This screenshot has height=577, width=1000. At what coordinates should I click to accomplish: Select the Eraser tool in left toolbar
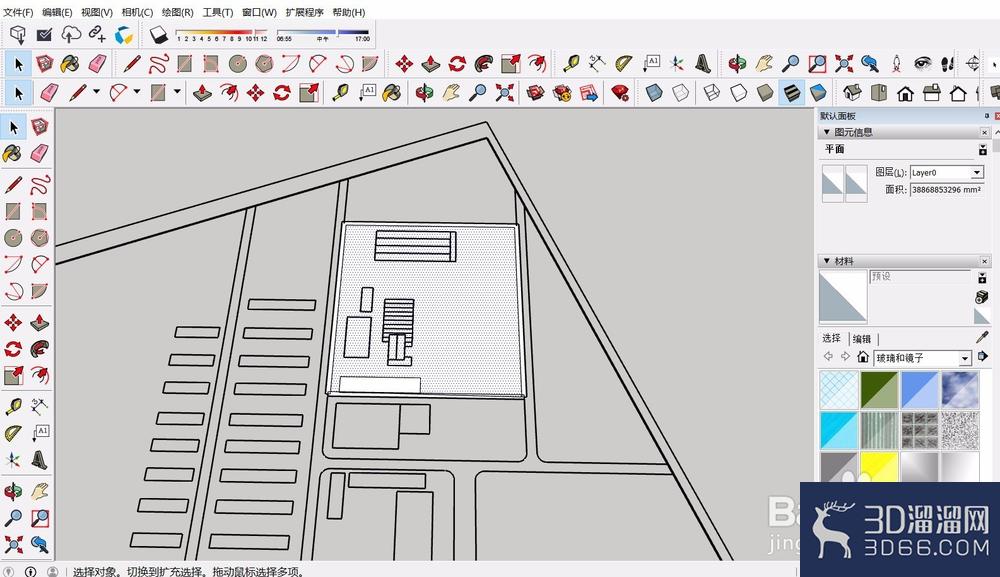click(39, 153)
